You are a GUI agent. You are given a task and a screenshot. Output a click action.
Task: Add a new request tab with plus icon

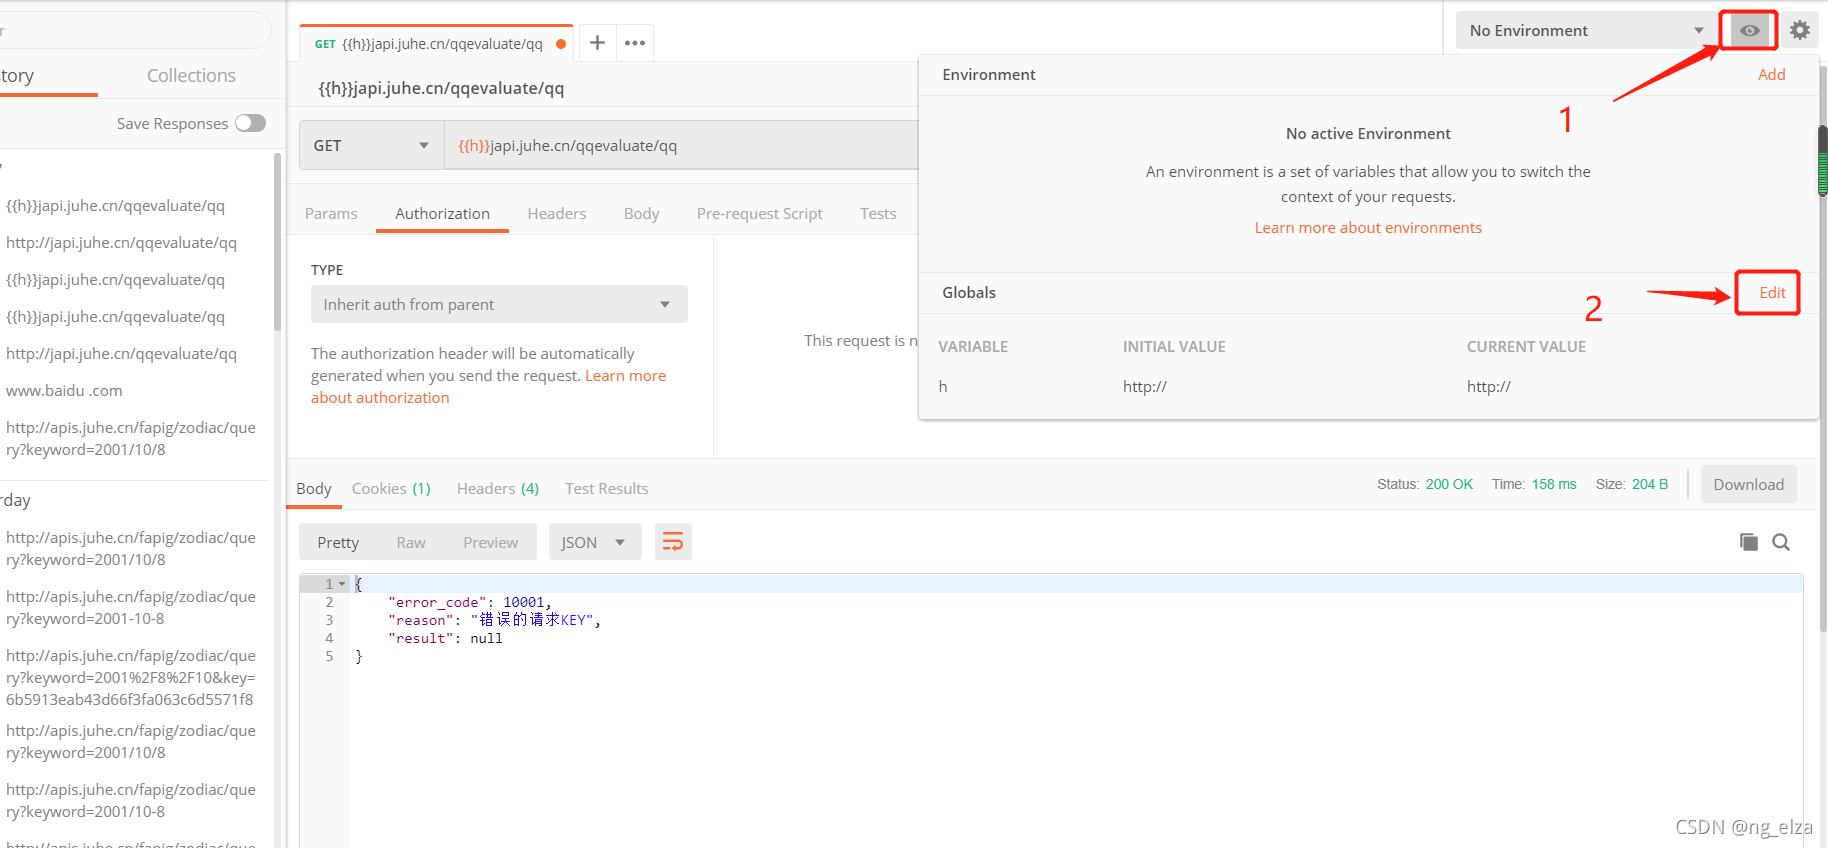tap(597, 43)
